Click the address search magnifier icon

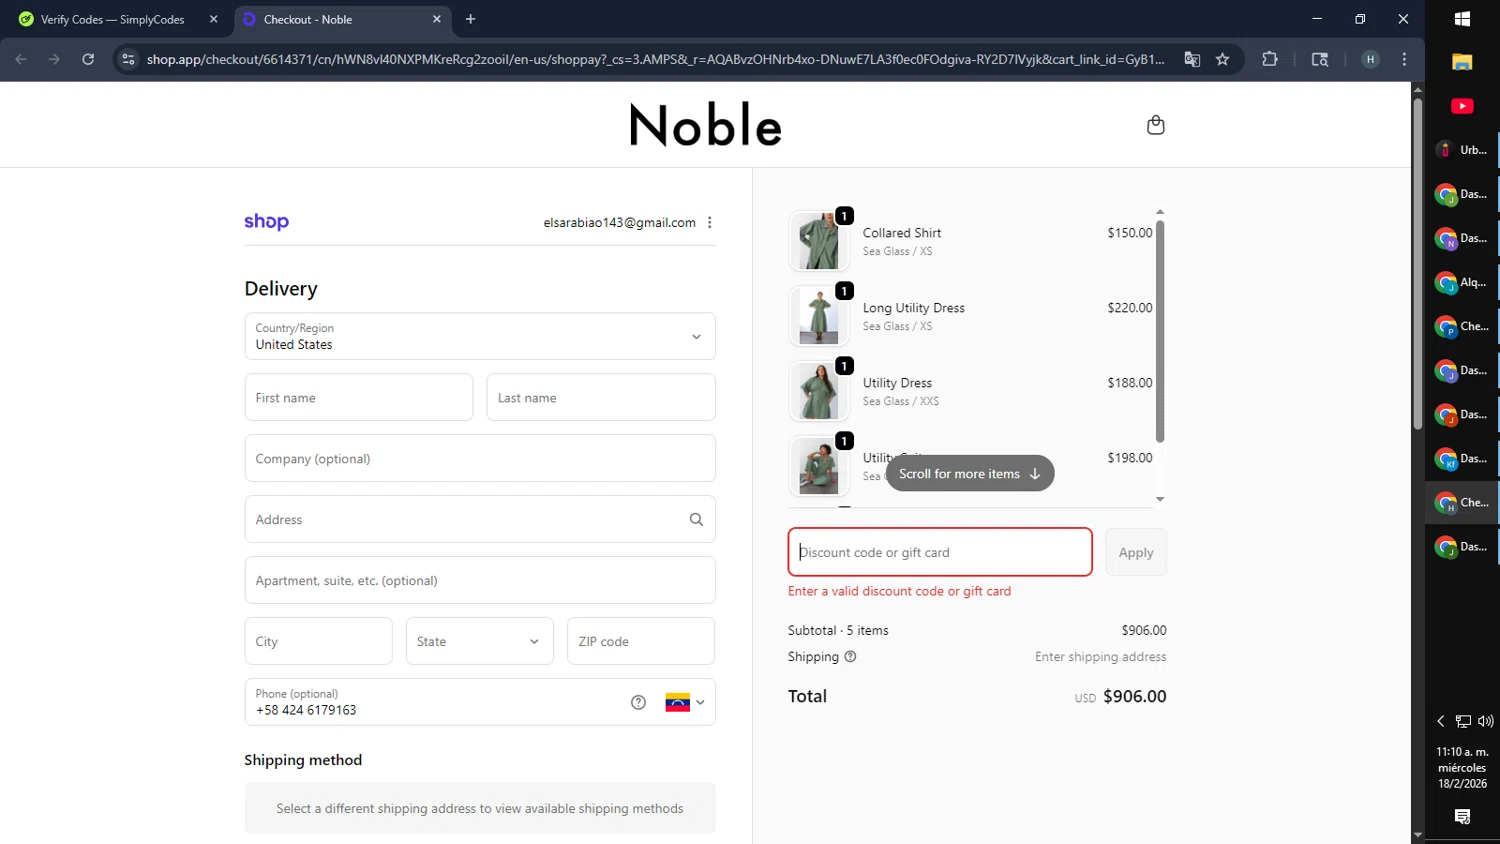696,519
